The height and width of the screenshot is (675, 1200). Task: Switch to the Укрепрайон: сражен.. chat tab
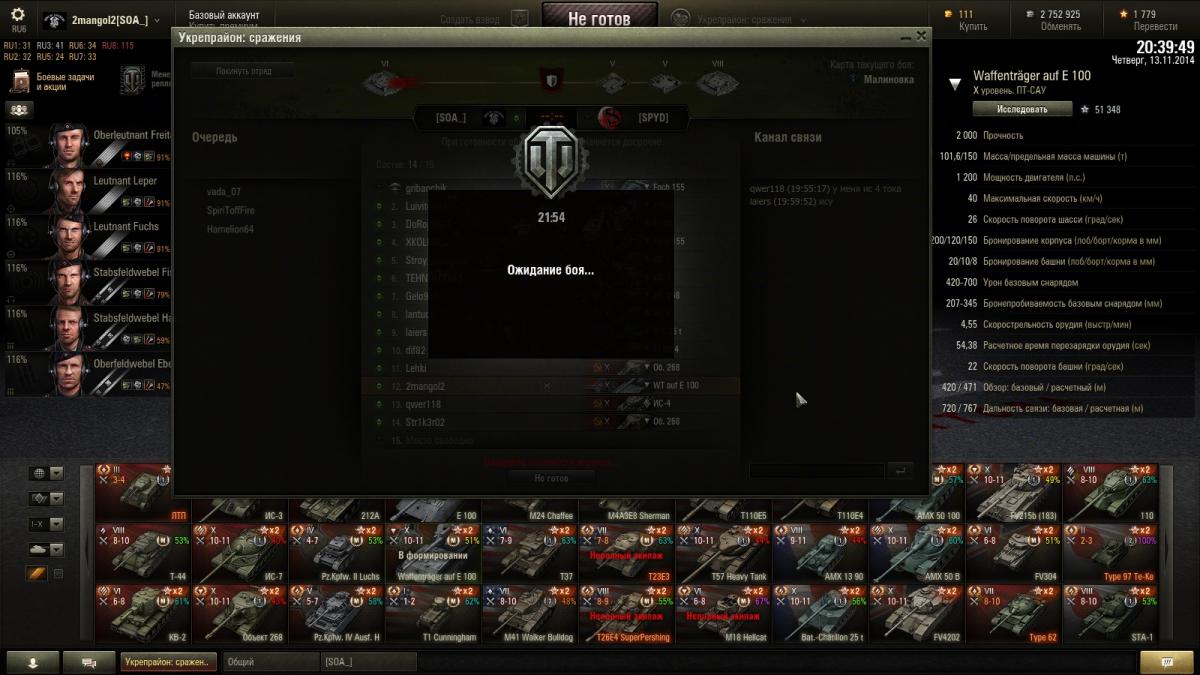click(x=168, y=662)
